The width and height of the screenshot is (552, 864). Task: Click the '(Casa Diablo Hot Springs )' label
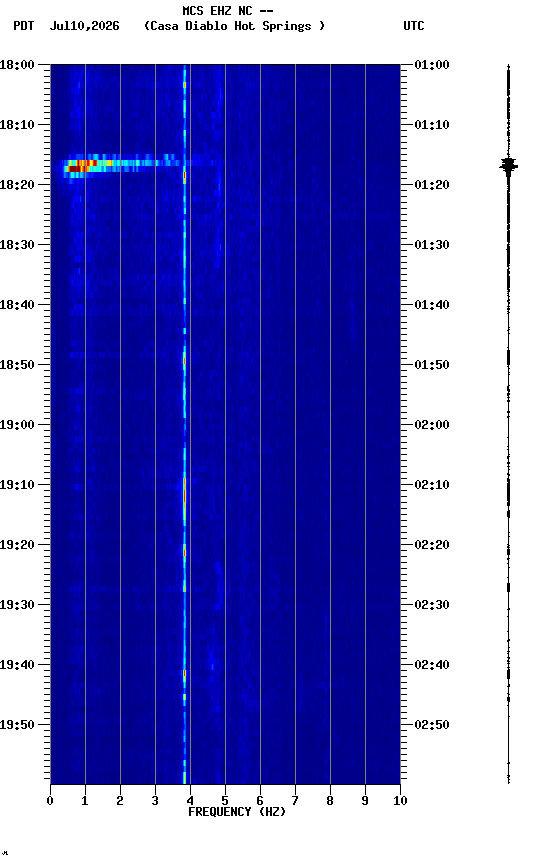coord(234,26)
